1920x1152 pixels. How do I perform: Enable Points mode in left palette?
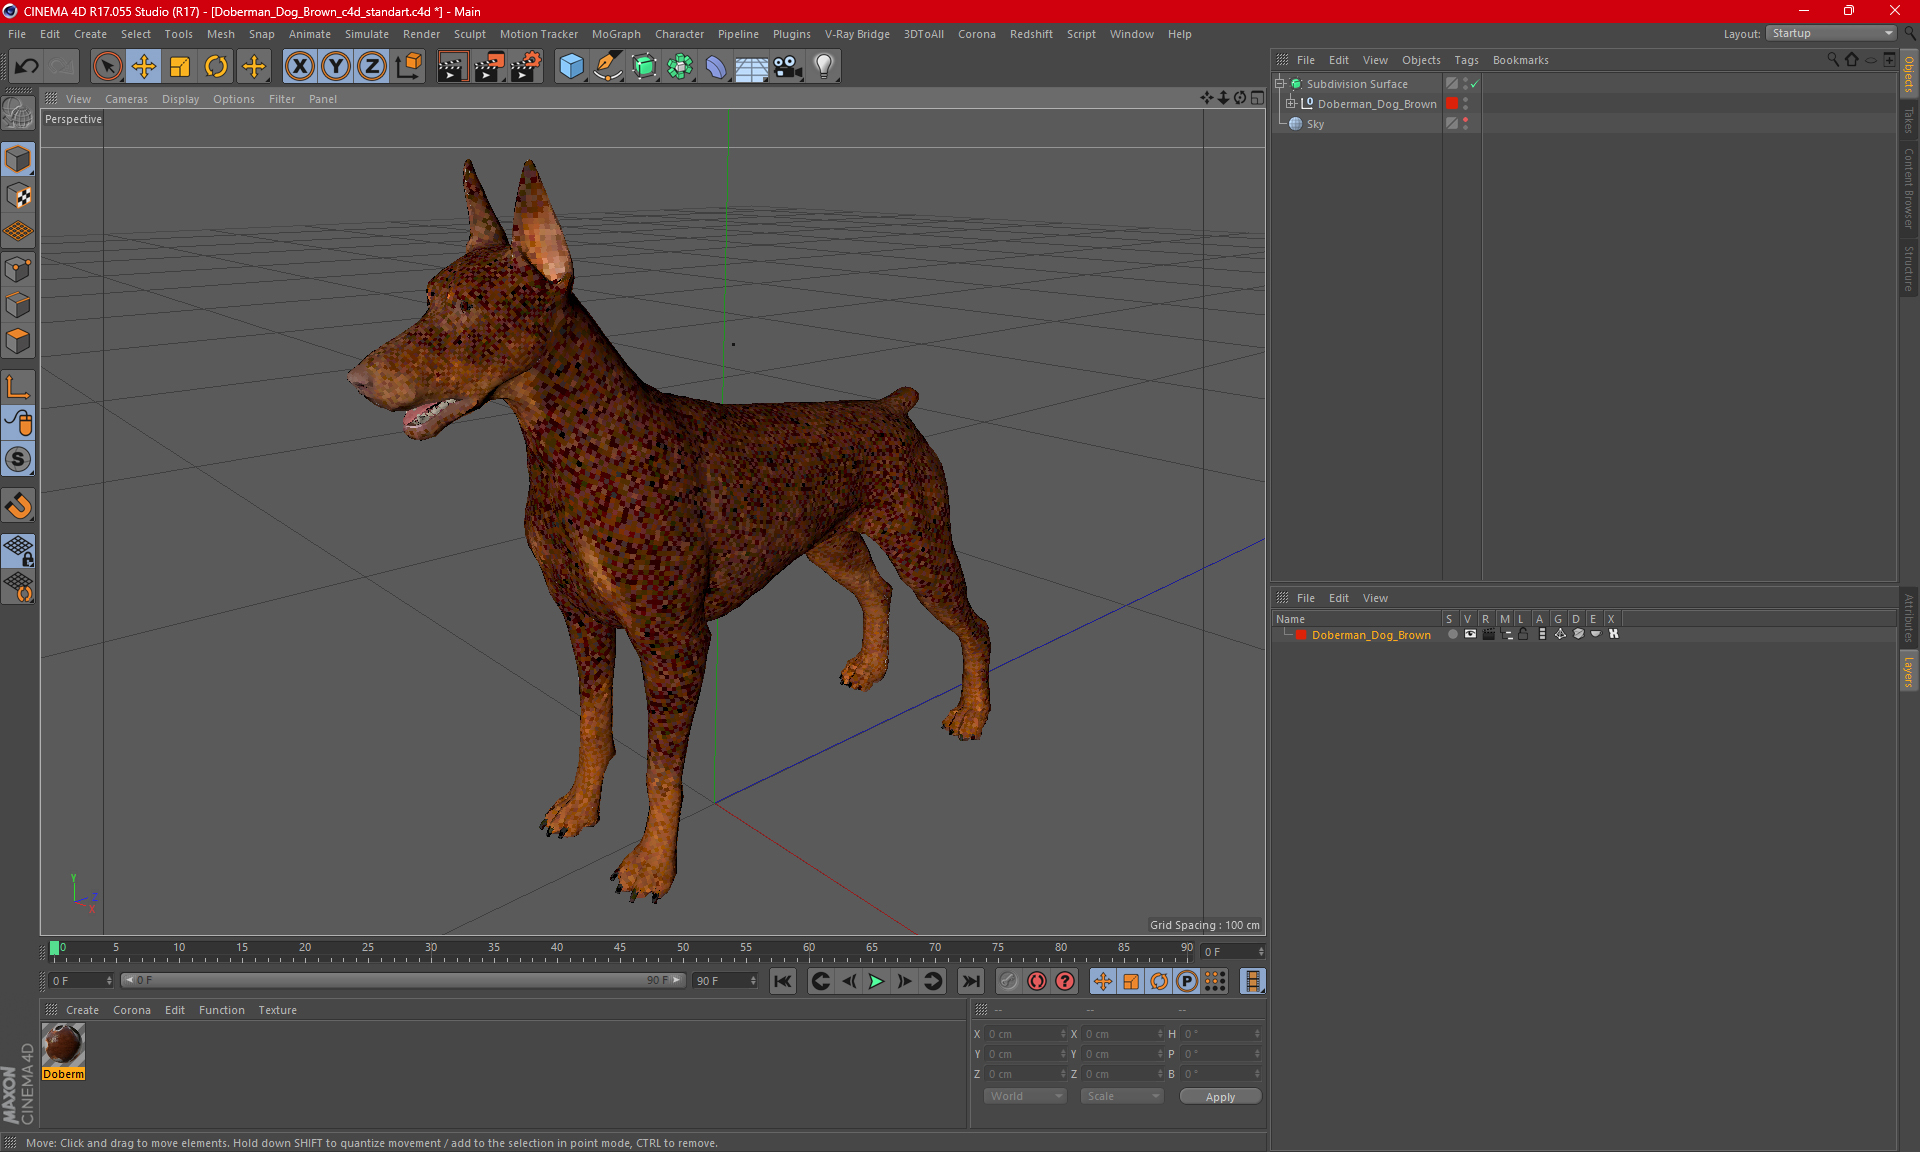(18, 269)
